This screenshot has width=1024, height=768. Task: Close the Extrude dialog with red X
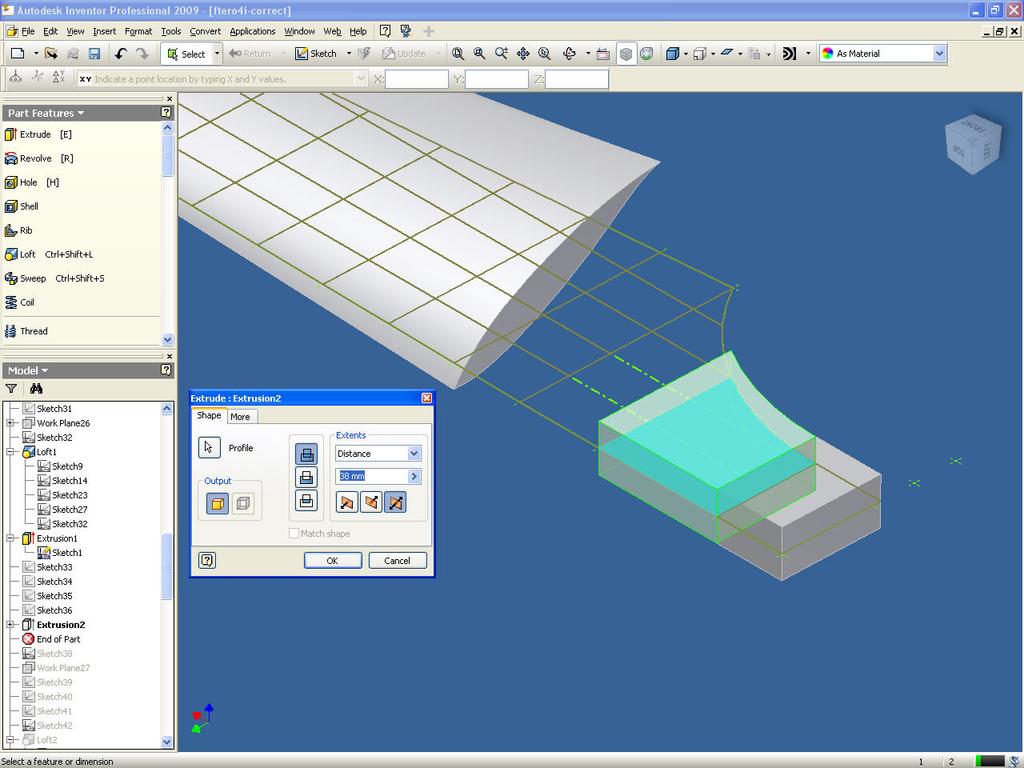(x=426, y=398)
